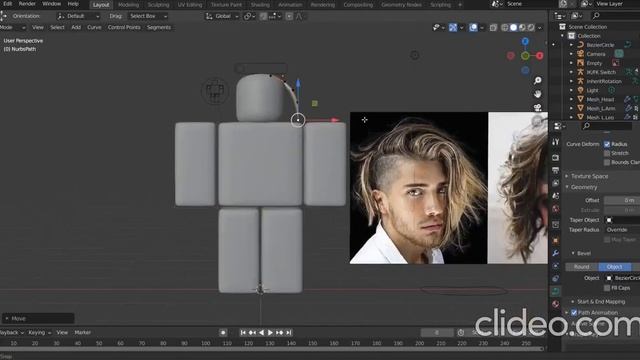
Task: Open the Tool properties tab icon
Action: [x=556, y=142]
